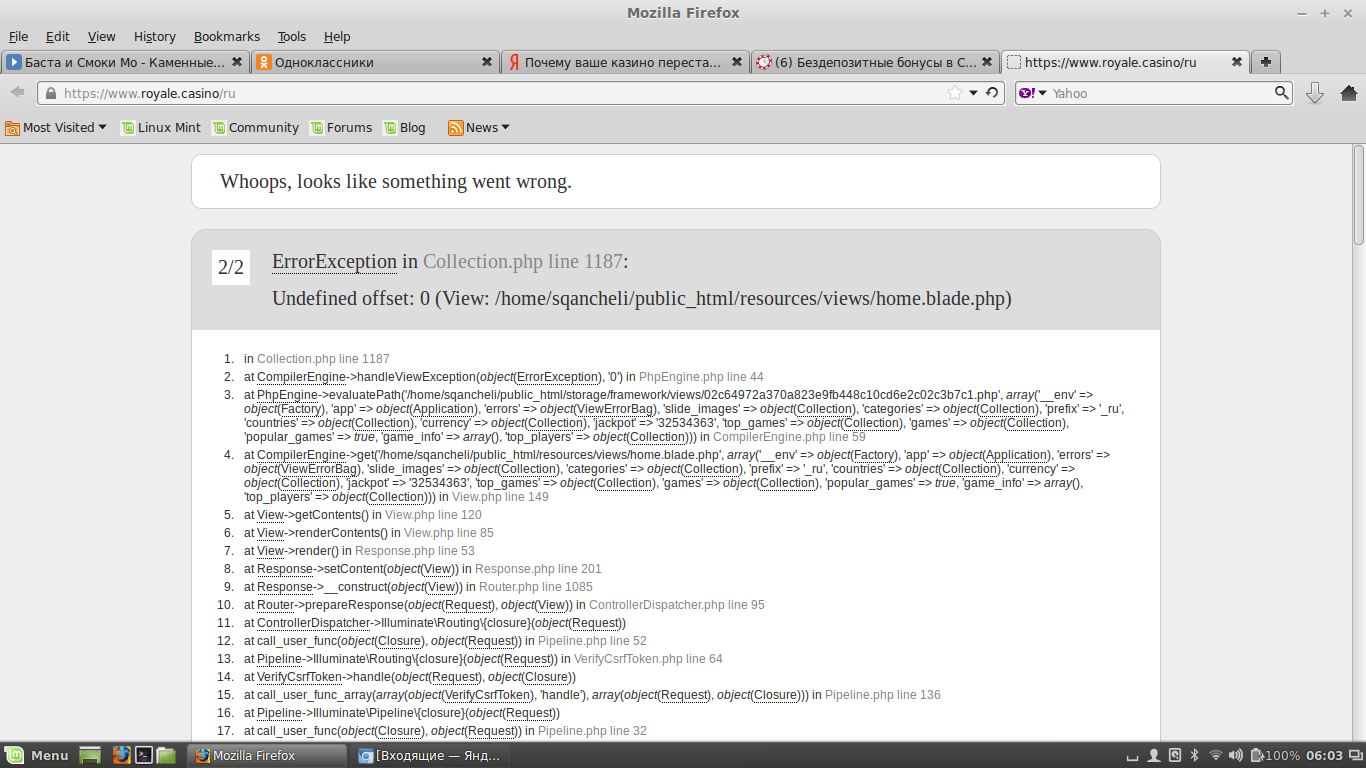The height and width of the screenshot is (768, 1366).
Task: Click the Linux Mint bookmark icon
Action: [x=130, y=127]
